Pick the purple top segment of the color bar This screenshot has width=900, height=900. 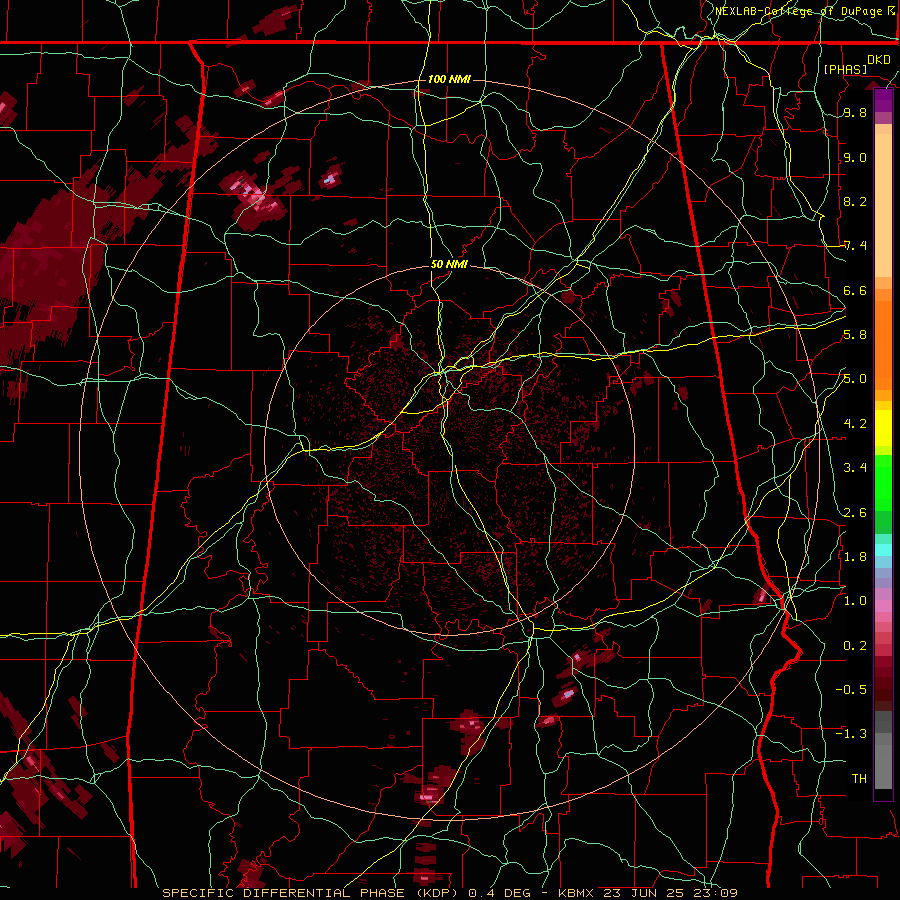tap(883, 100)
